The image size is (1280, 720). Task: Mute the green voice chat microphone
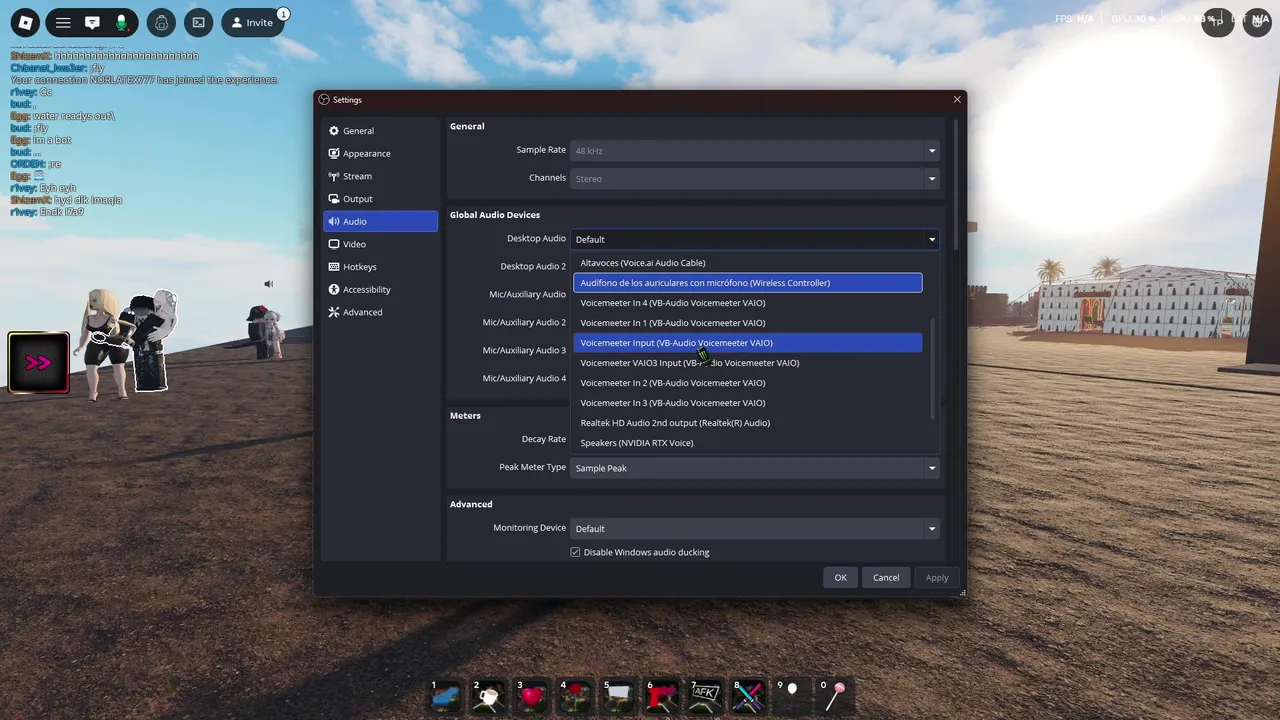(x=121, y=22)
